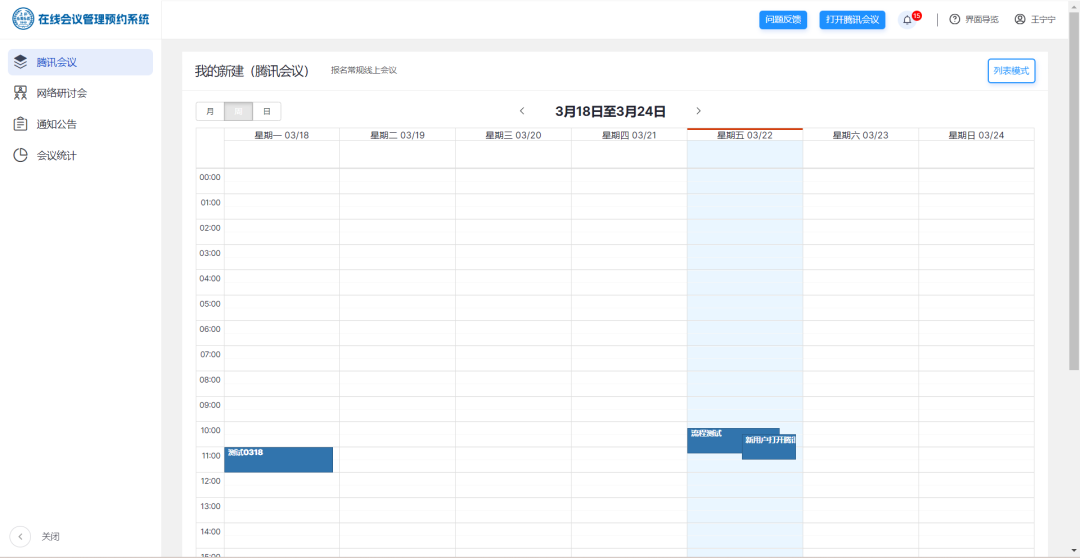Click the 星期三 03/20 column header
The image size is (1080, 558).
pyautogui.click(x=513, y=135)
